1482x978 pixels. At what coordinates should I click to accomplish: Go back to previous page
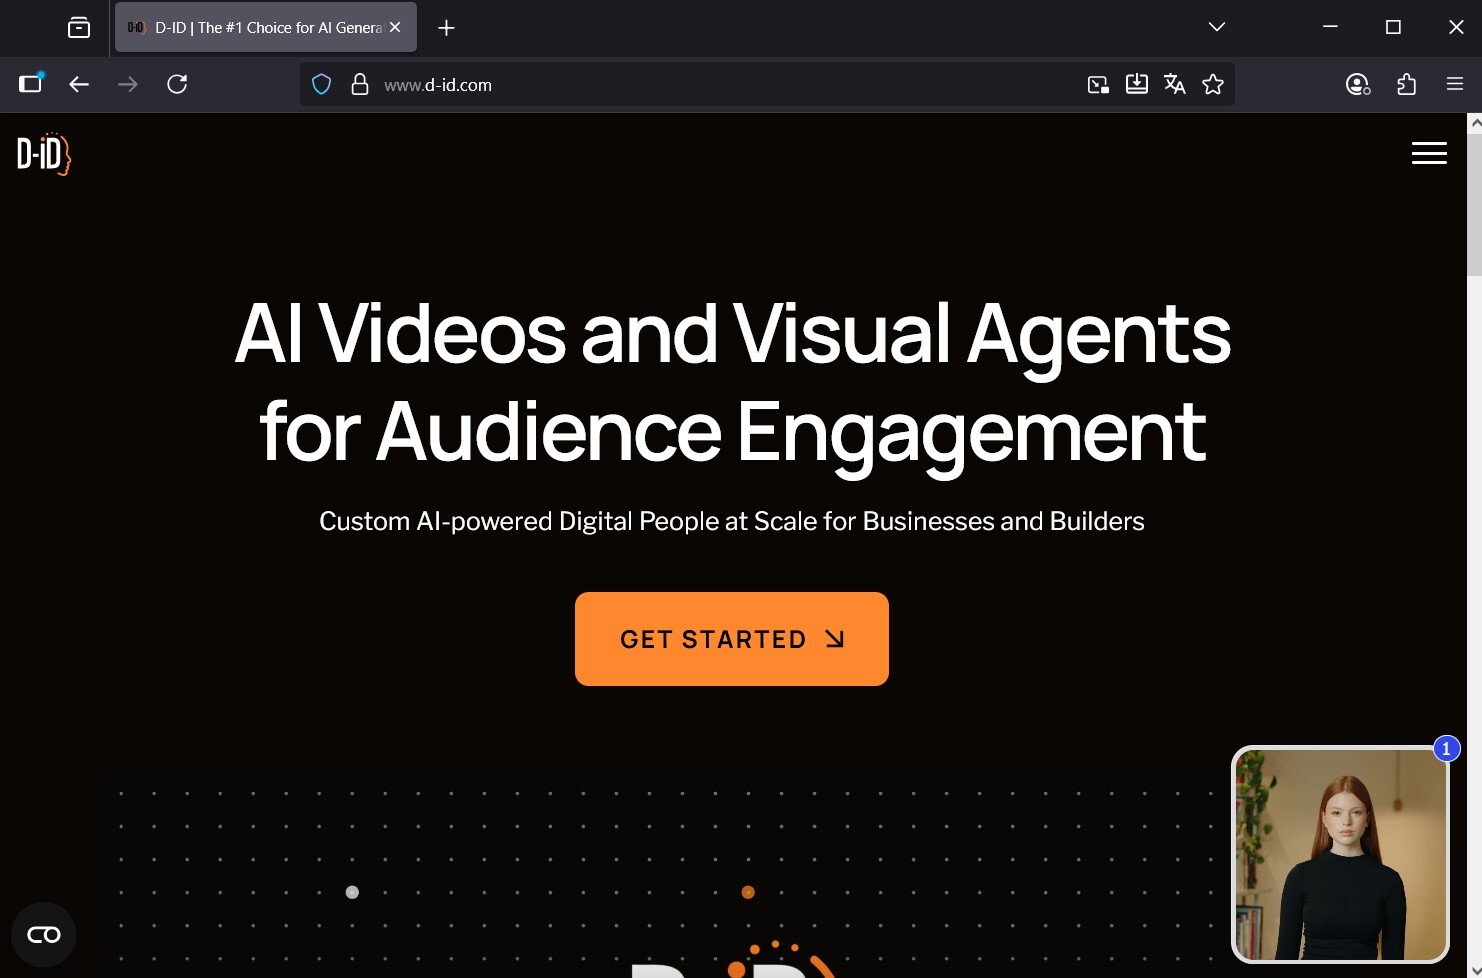point(79,85)
